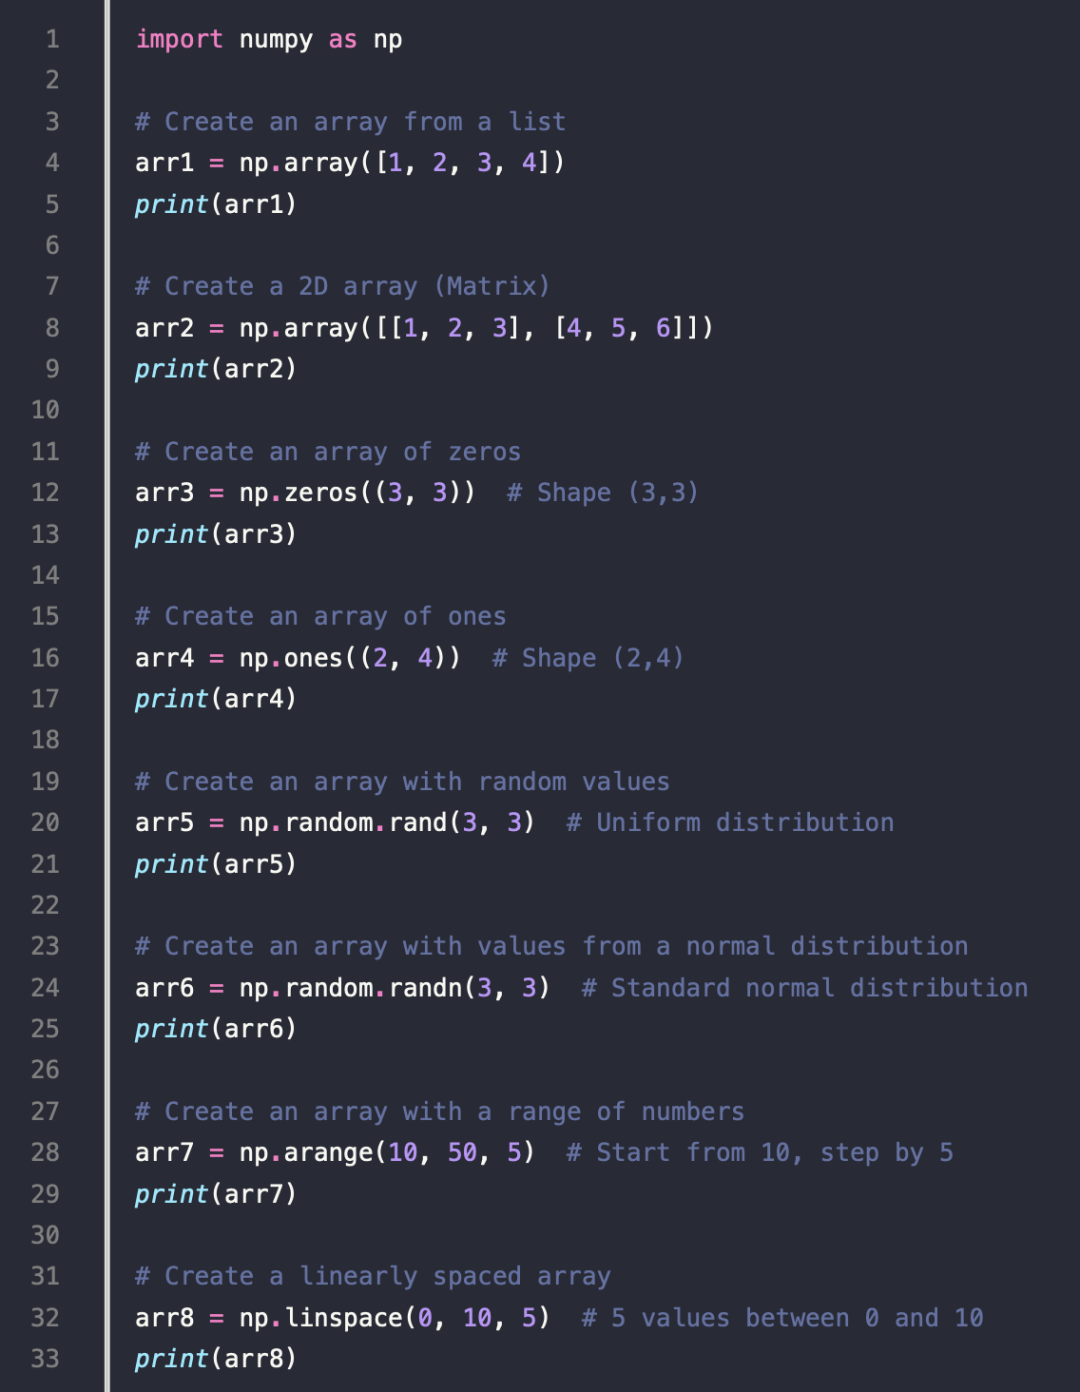1080x1392 pixels.
Task: Click line number 1 in gutter
Action: point(52,39)
